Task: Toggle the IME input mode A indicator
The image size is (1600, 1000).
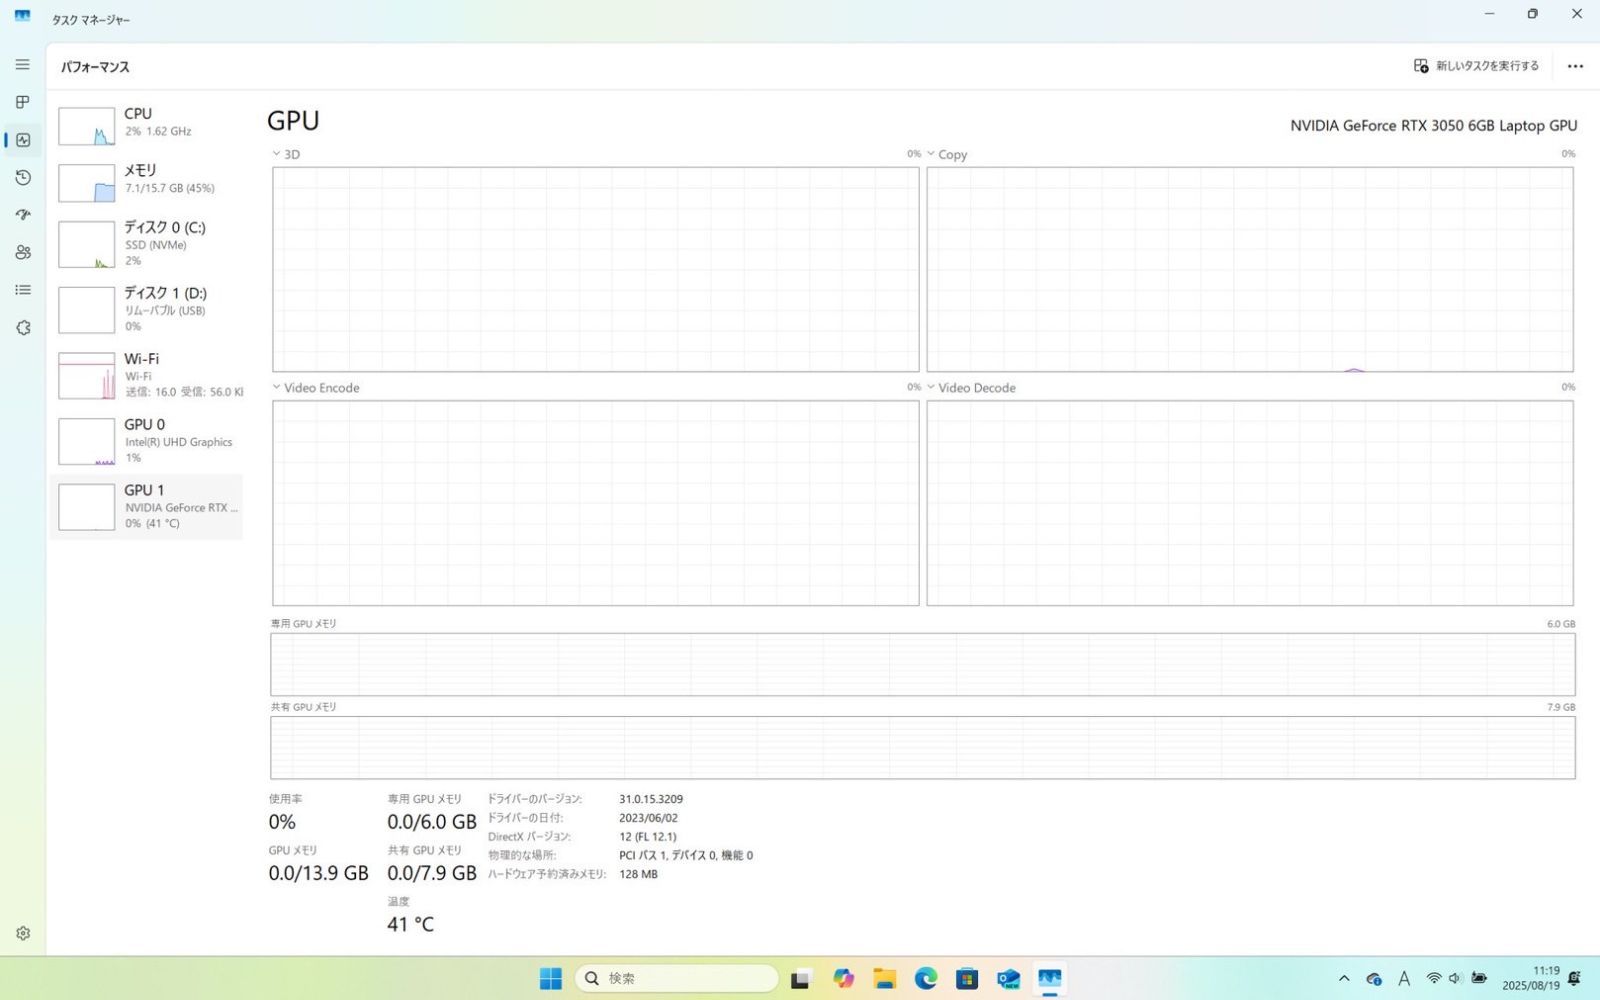Action: 1404,979
